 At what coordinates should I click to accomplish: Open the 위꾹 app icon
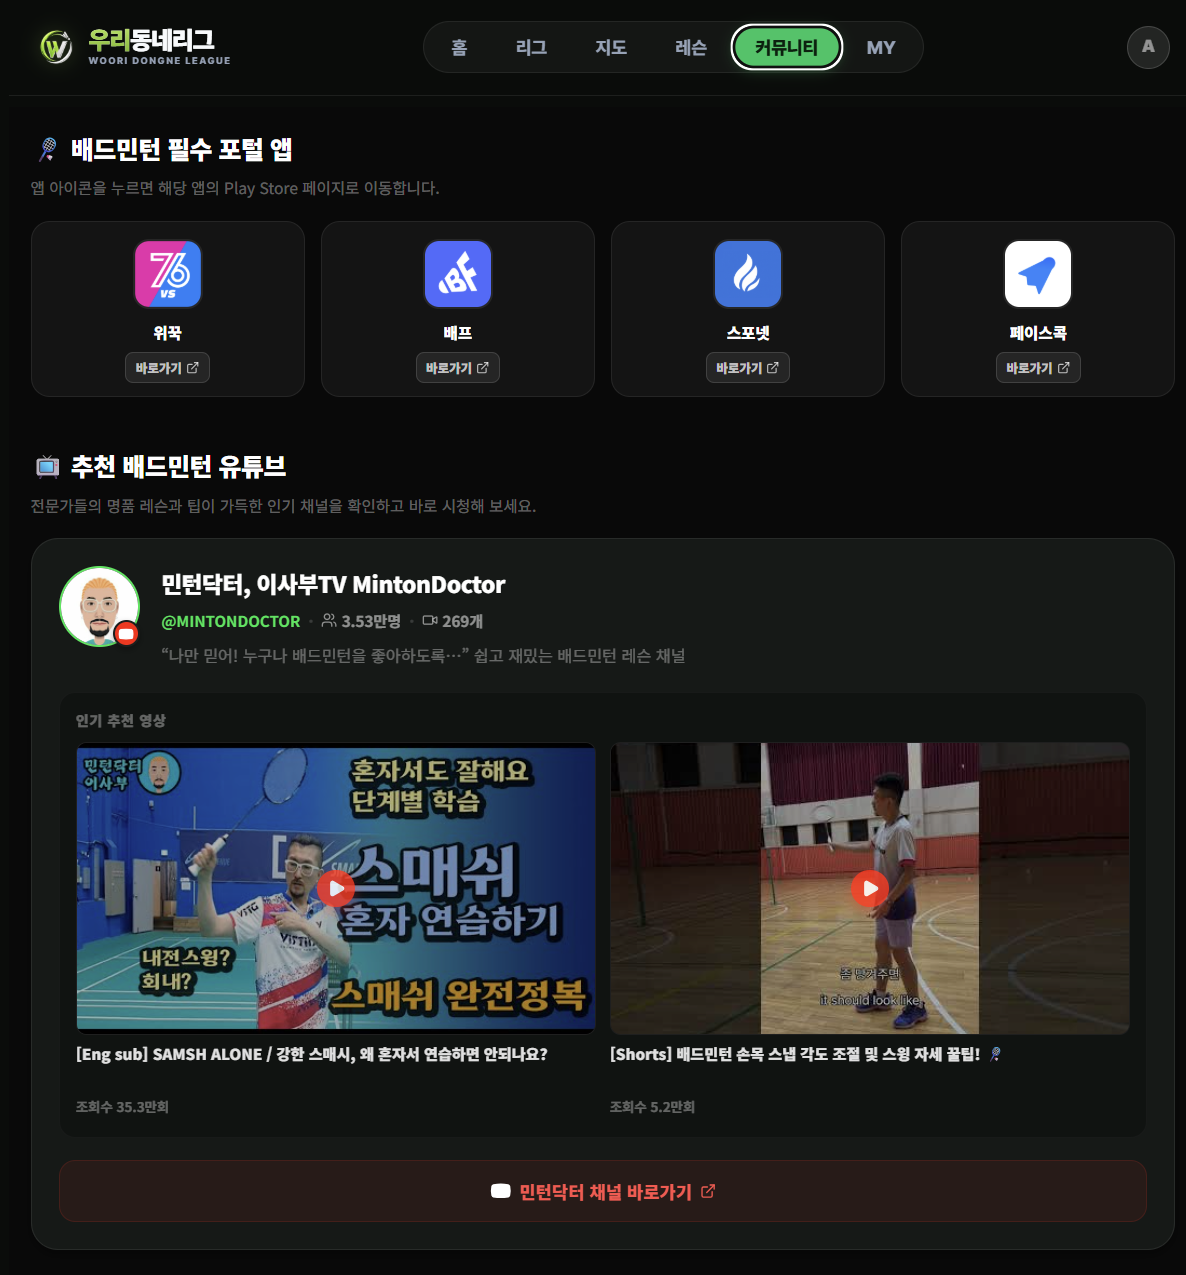tap(168, 274)
